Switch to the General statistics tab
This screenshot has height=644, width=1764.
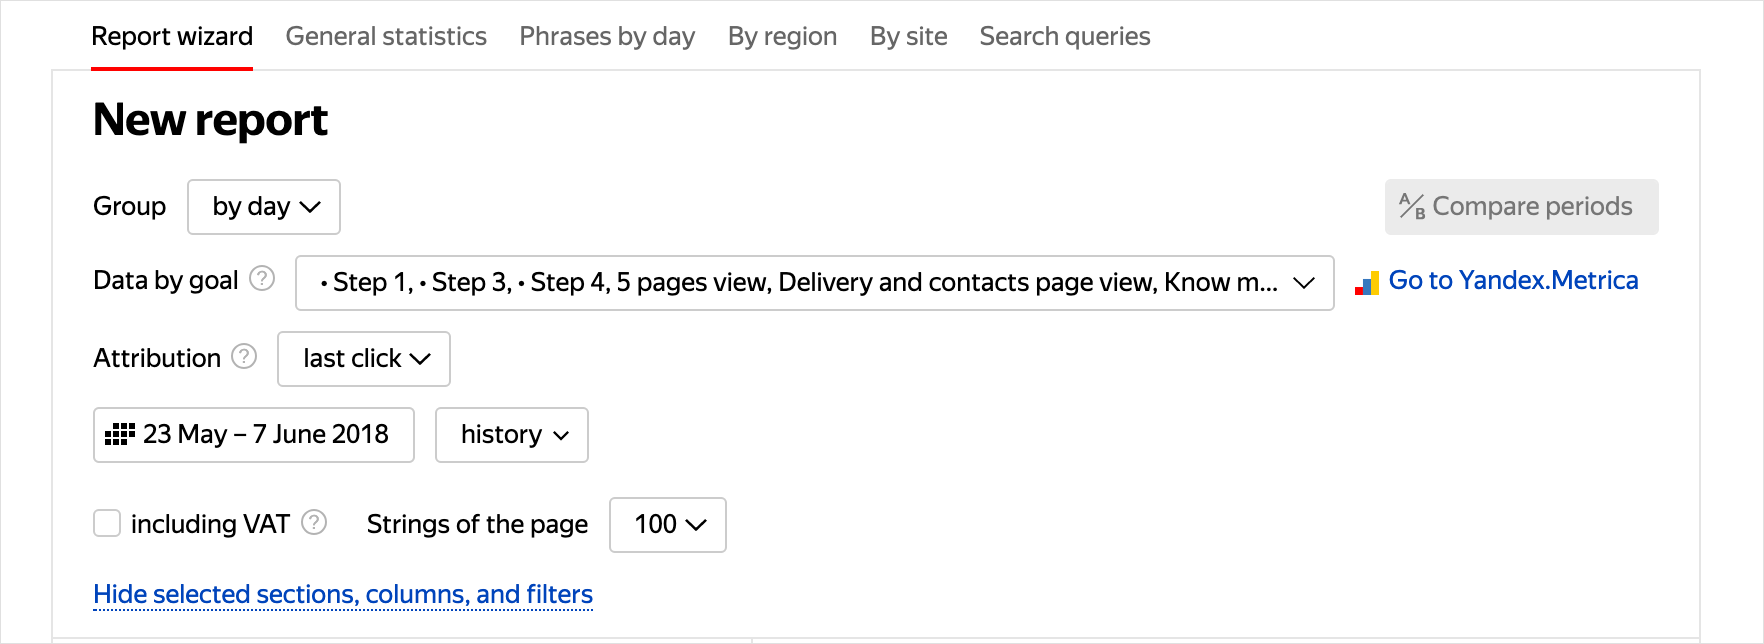coord(386,37)
